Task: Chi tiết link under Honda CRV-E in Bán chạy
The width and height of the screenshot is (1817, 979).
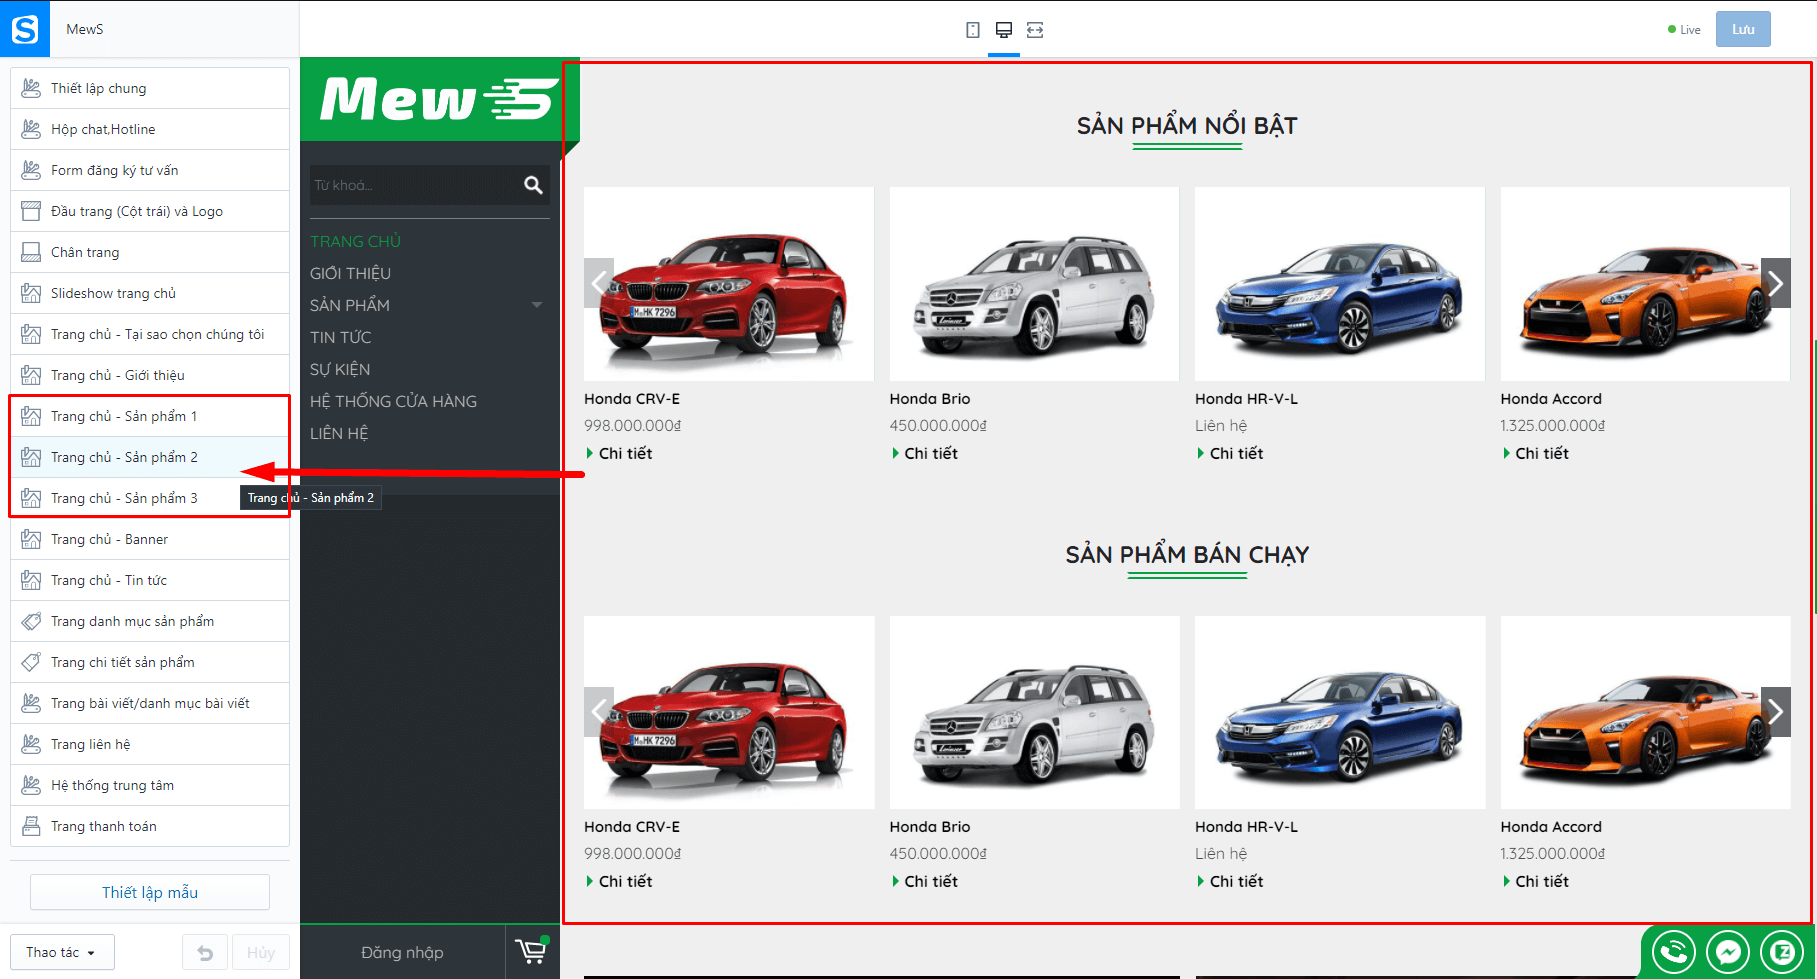Action: pos(619,881)
